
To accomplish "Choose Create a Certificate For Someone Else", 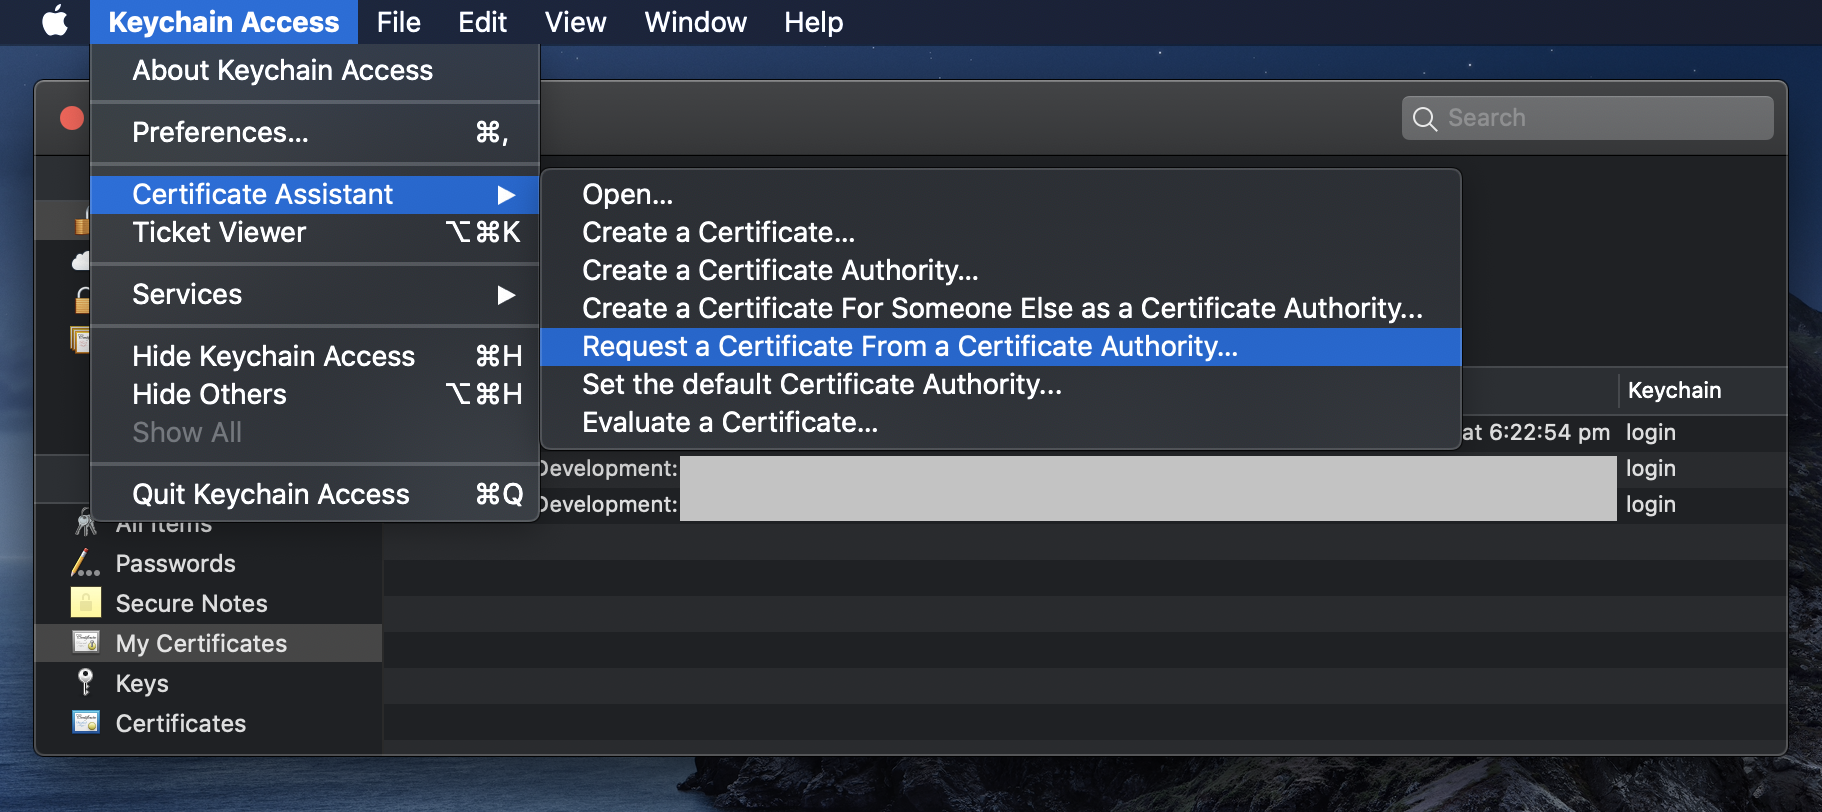I will point(1001,308).
